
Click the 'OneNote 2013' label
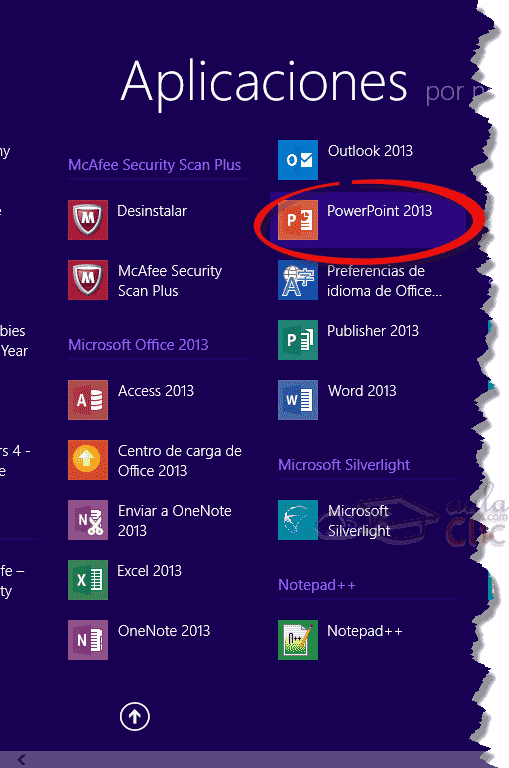(x=164, y=631)
